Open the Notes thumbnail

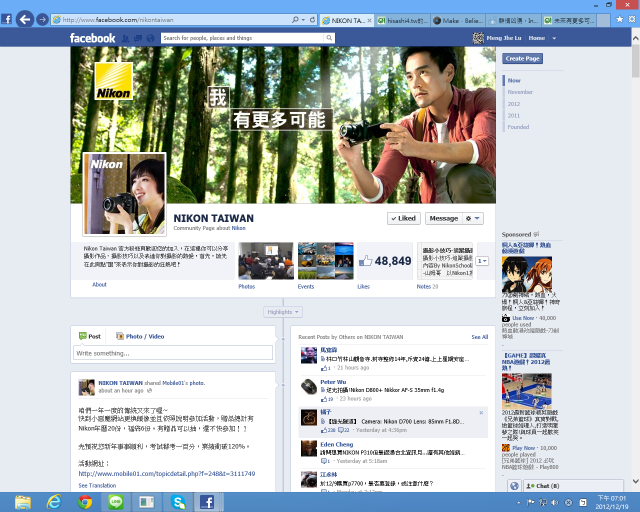445,261
